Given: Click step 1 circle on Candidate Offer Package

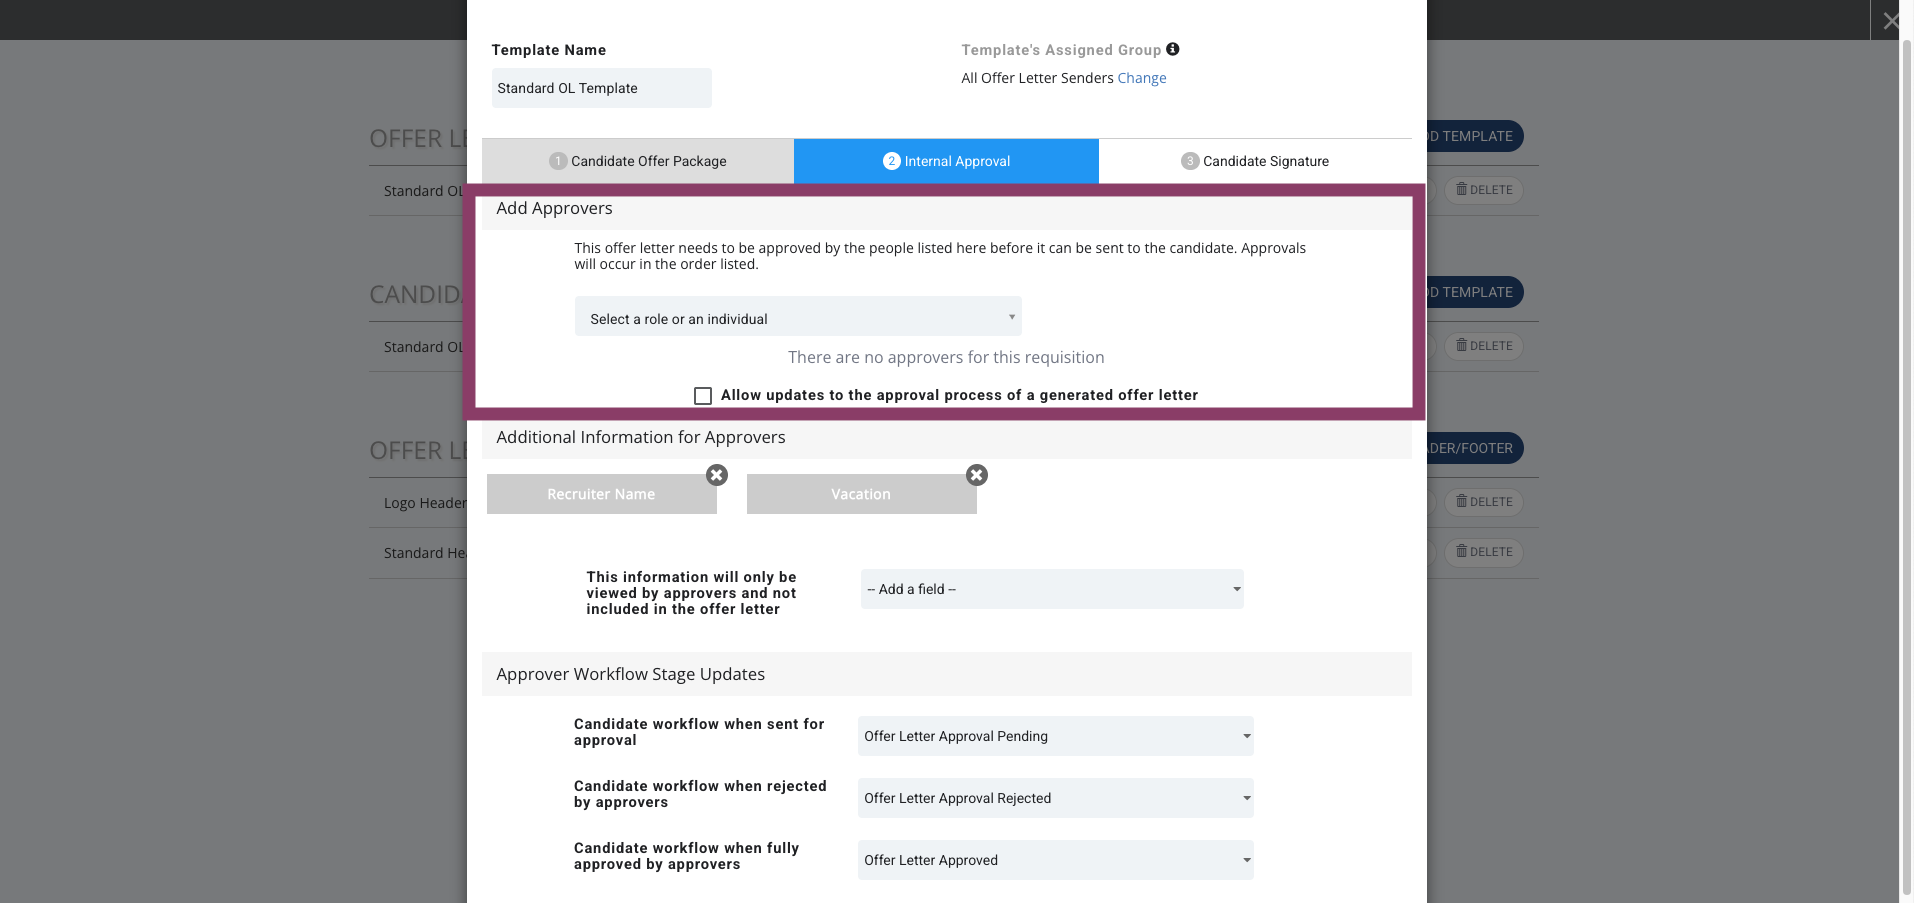Looking at the screenshot, I should click(x=558, y=161).
